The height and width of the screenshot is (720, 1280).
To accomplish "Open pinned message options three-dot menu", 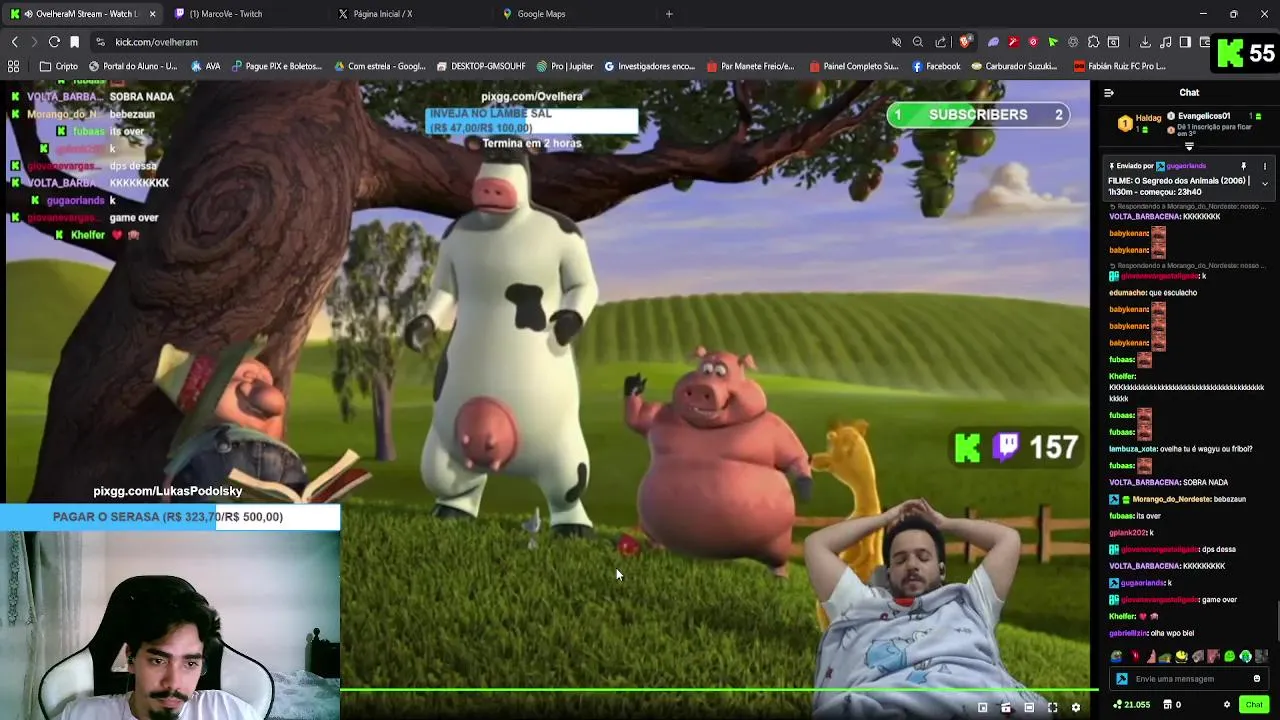I will tap(1264, 166).
